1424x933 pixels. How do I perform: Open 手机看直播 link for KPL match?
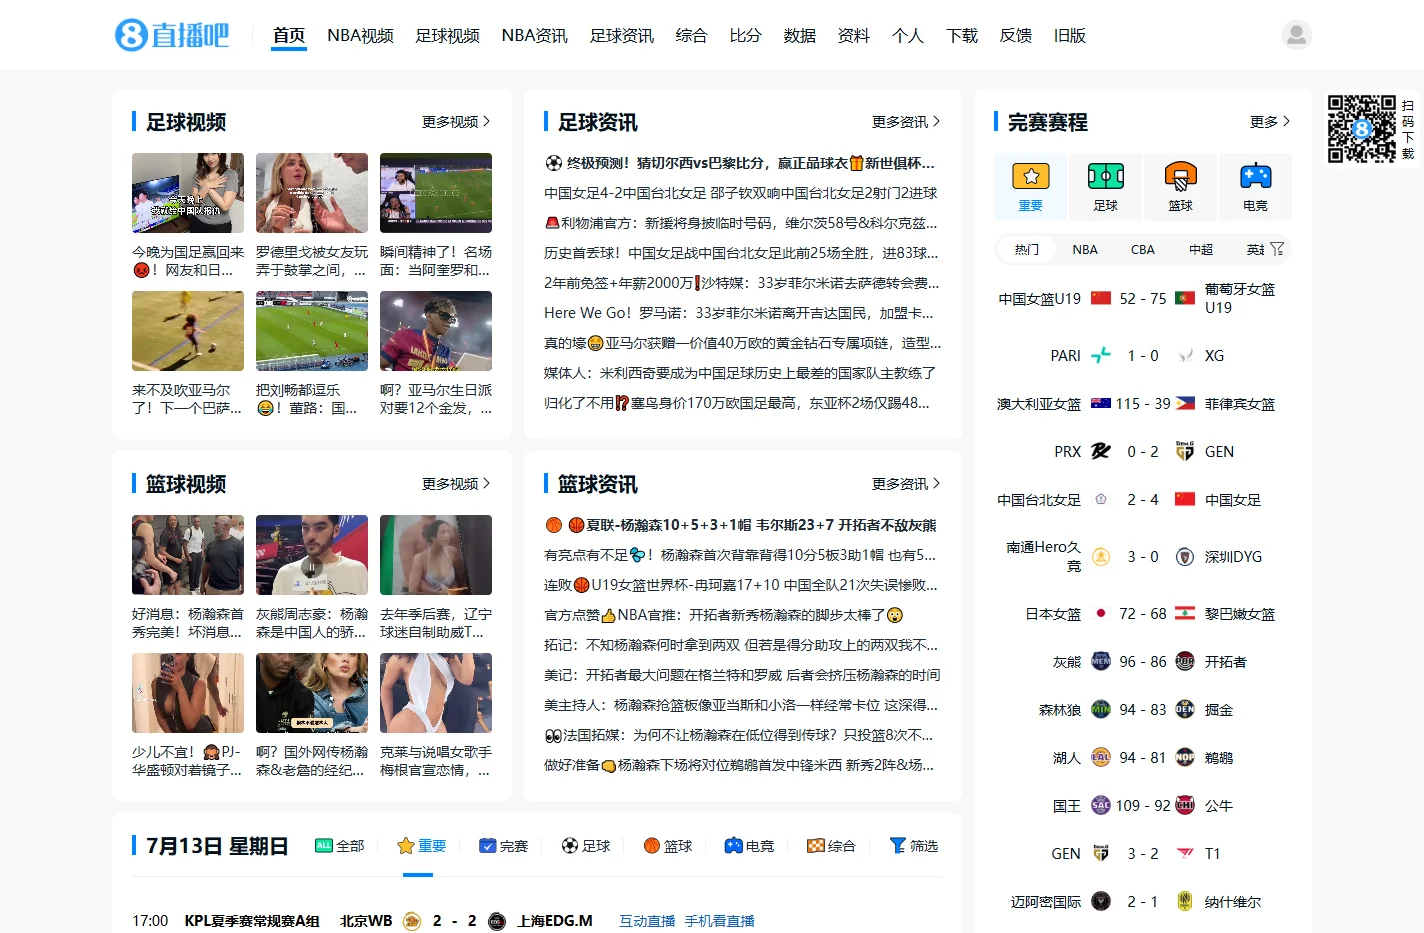tap(720, 921)
